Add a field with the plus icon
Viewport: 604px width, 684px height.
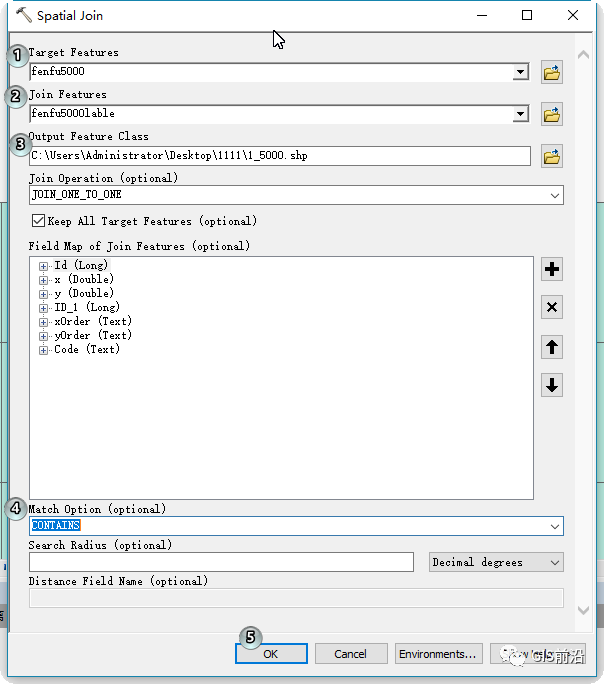click(x=552, y=269)
